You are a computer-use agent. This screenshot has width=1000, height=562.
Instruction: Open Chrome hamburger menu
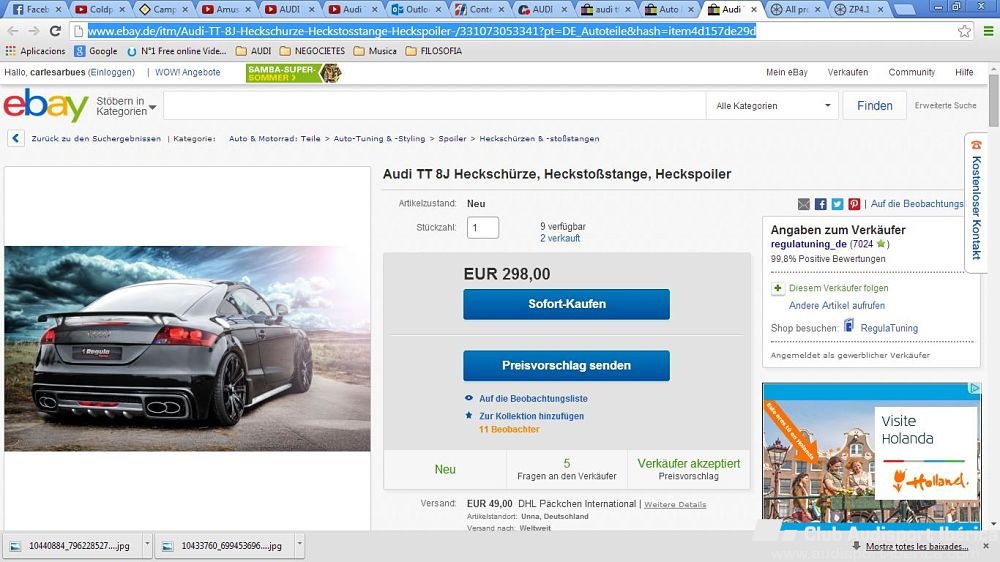coord(988,31)
